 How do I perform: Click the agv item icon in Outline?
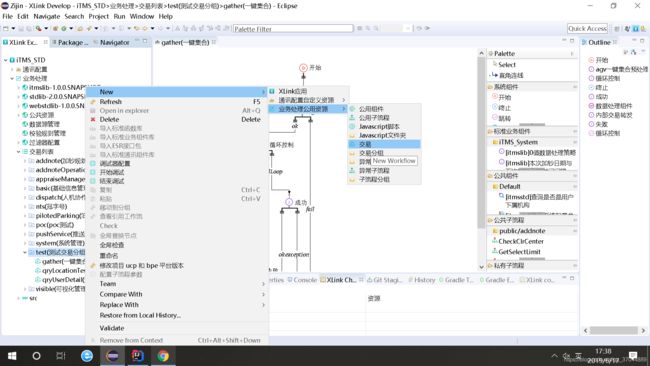(x=591, y=69)
